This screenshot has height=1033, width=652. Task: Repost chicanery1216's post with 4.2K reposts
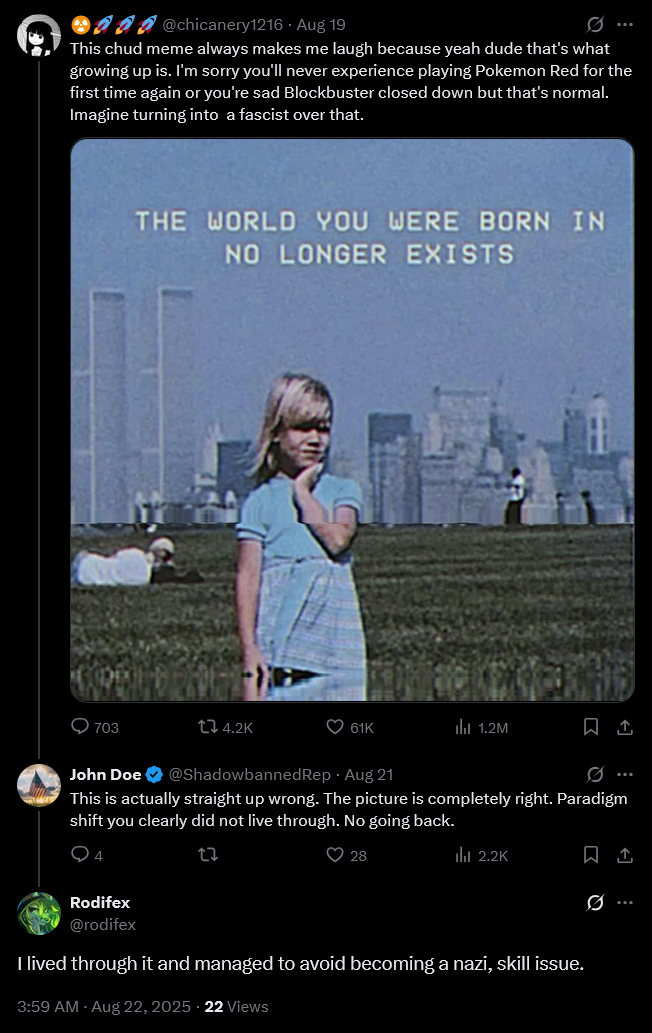(225, 727)
